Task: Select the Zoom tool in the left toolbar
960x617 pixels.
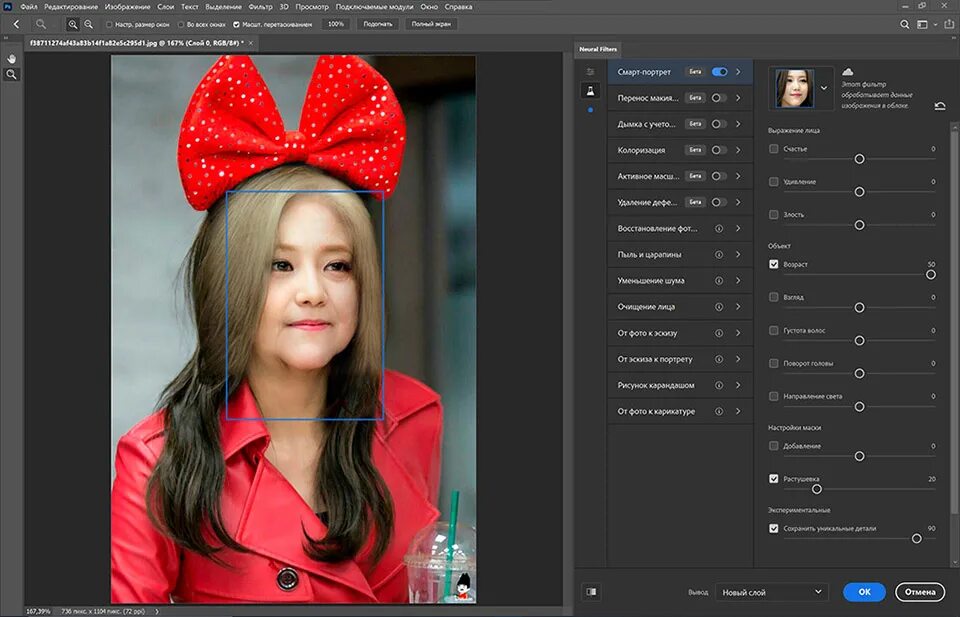Action: pyautogui.click(x=12, y=74)
